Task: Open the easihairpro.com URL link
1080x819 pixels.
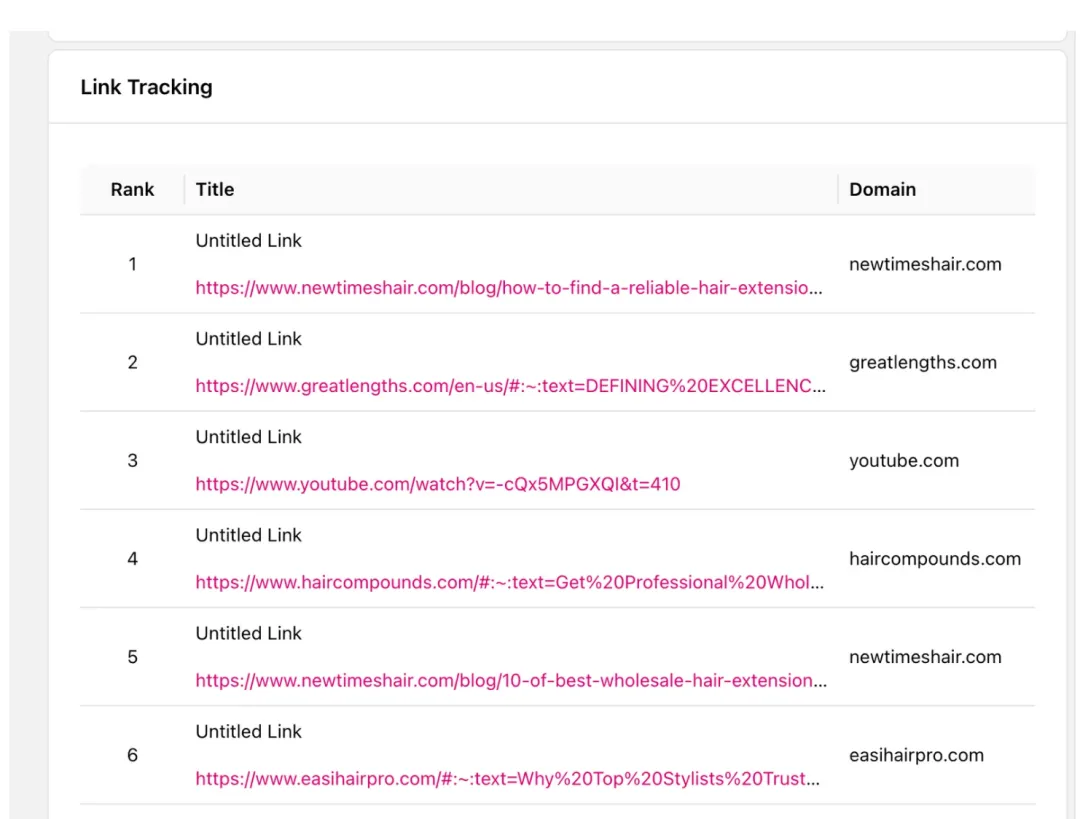Action: [510, 778]
